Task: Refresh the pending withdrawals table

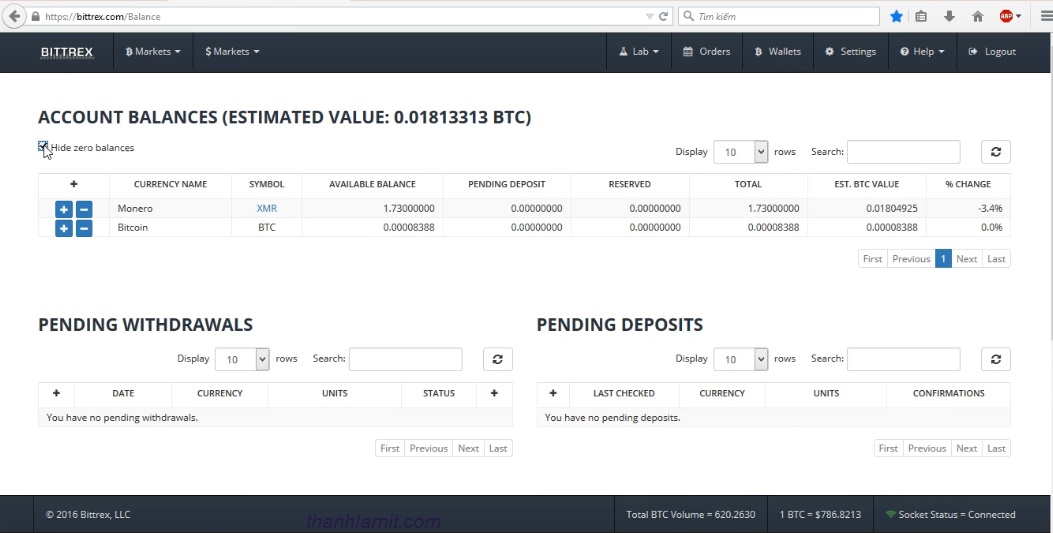Action: point(498,359)
